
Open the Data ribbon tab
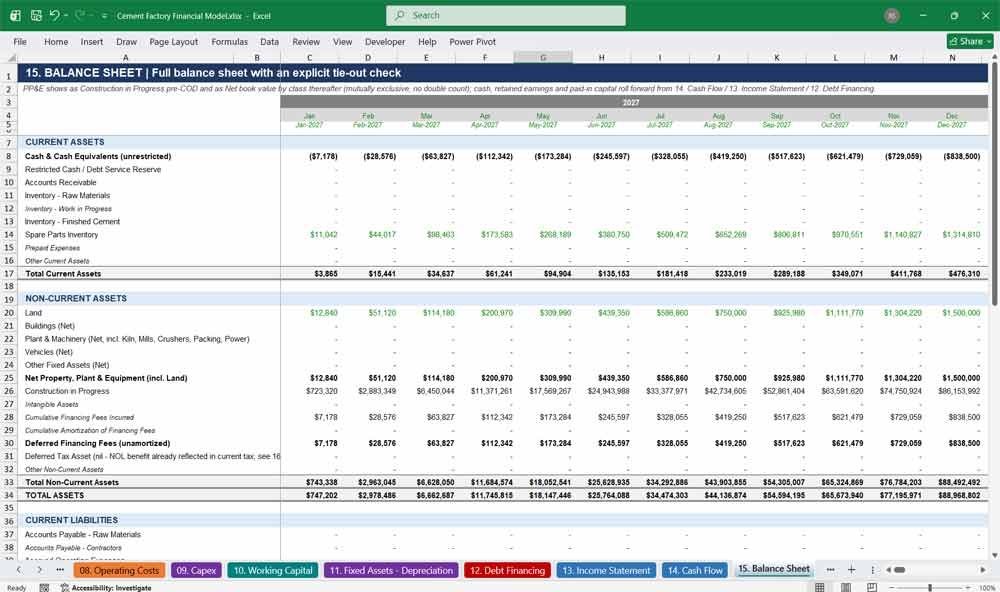(269, 41)
